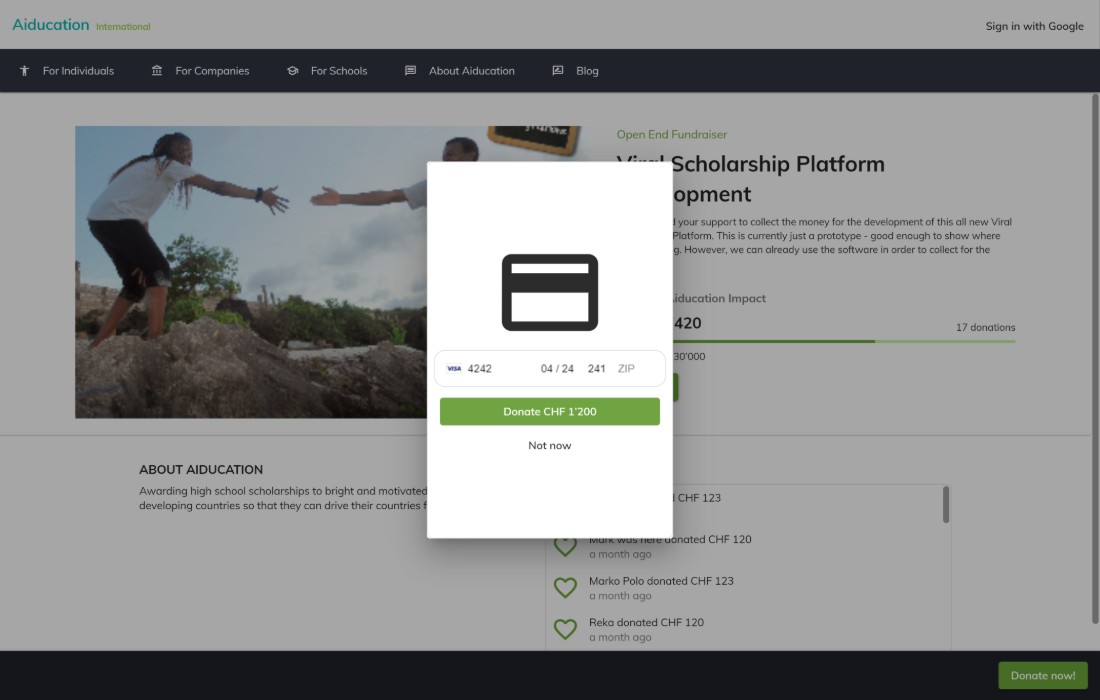This screenshot has width=1100, height=700.
Task: Click the Reka donated CHF 120 entry
Action: [646, 622]
